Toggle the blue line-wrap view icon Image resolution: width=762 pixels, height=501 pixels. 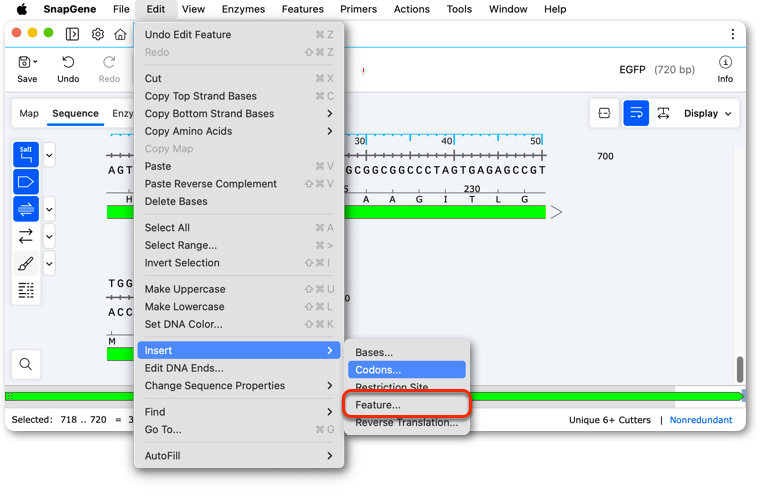(636, 113)
